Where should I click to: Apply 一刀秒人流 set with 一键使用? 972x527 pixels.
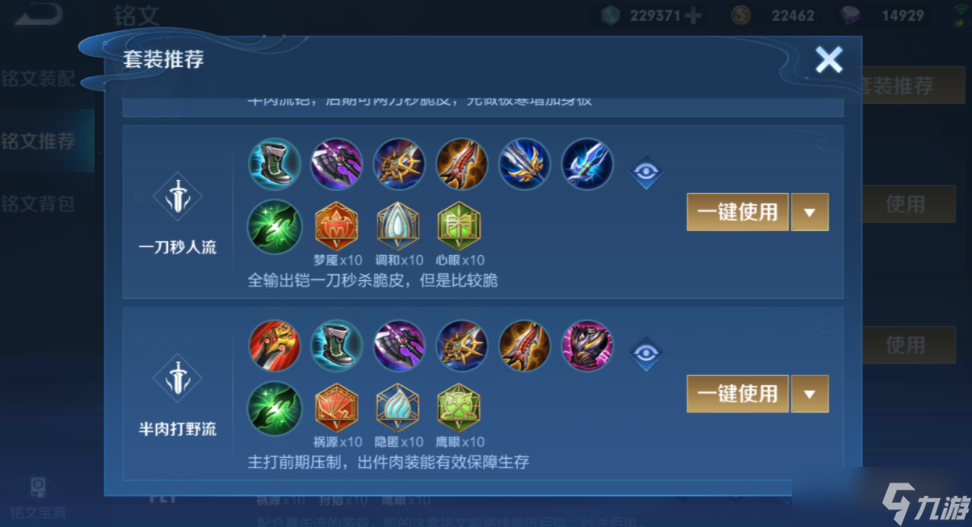coord(738,212)
